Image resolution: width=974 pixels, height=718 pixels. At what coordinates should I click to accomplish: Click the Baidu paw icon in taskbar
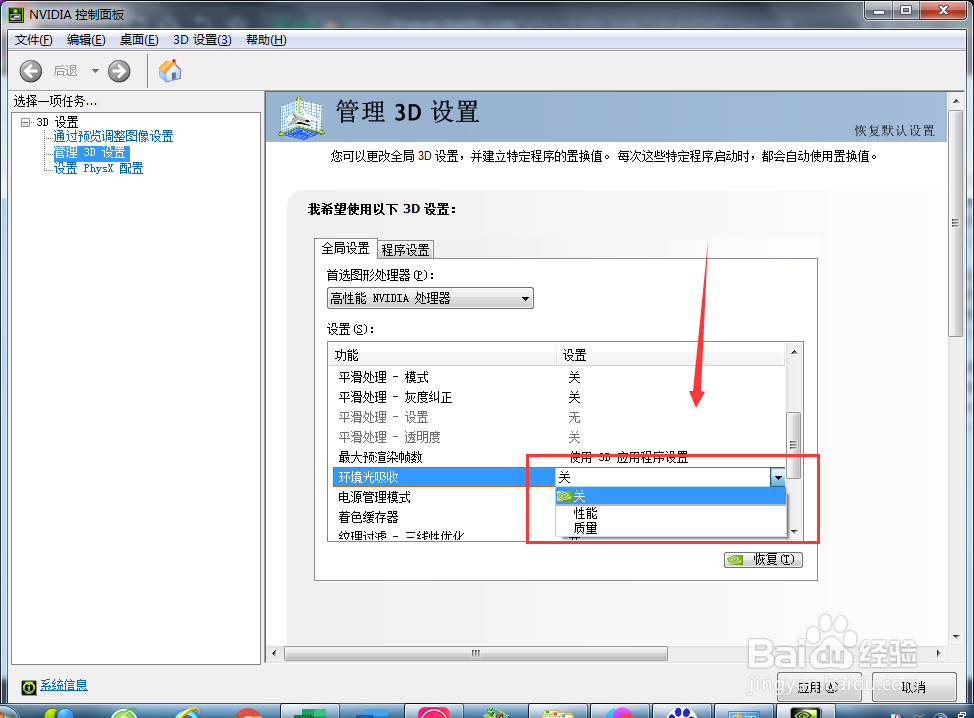coord(681,712)
